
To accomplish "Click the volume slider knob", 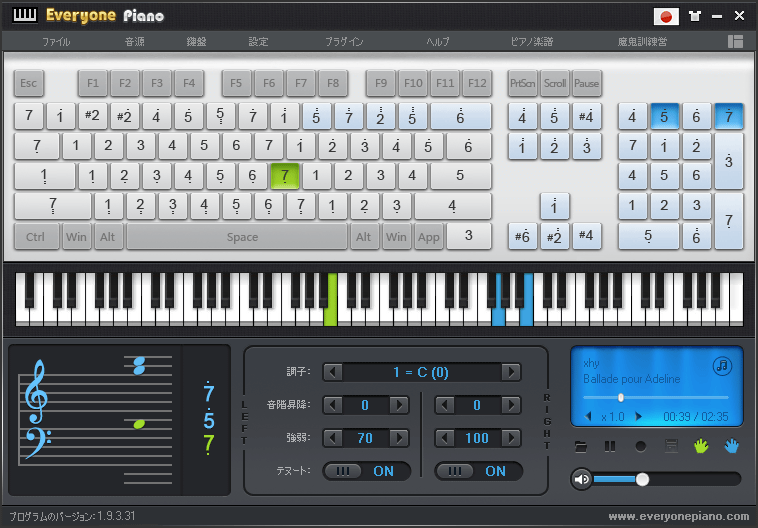I will [642, 479].
